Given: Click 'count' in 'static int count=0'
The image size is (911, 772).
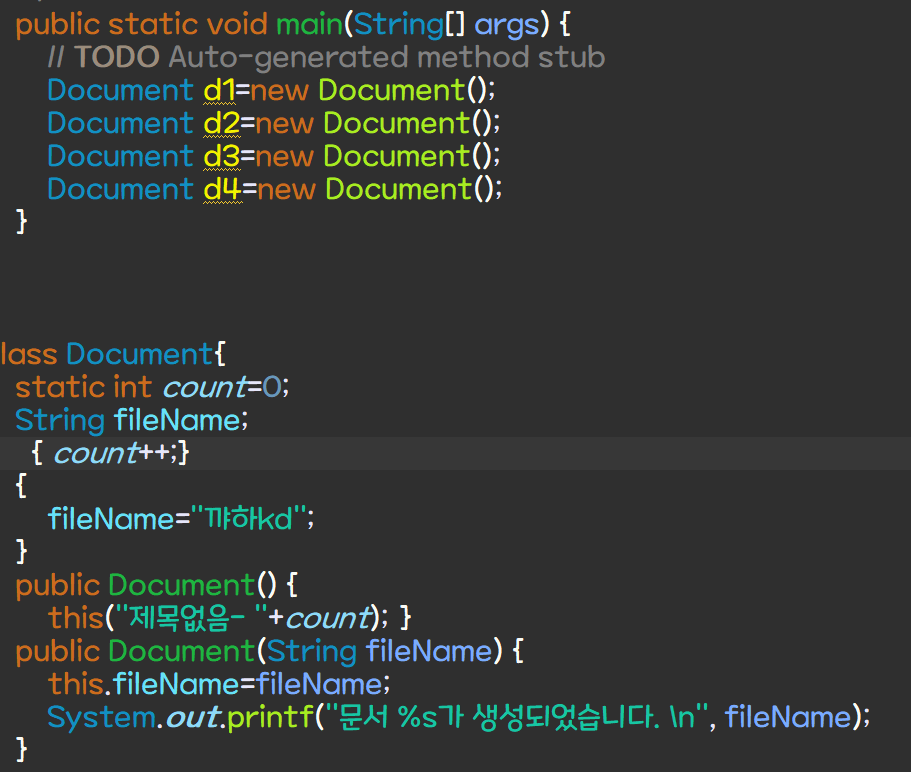Looking at the screenshot, I should pos(205,387).
